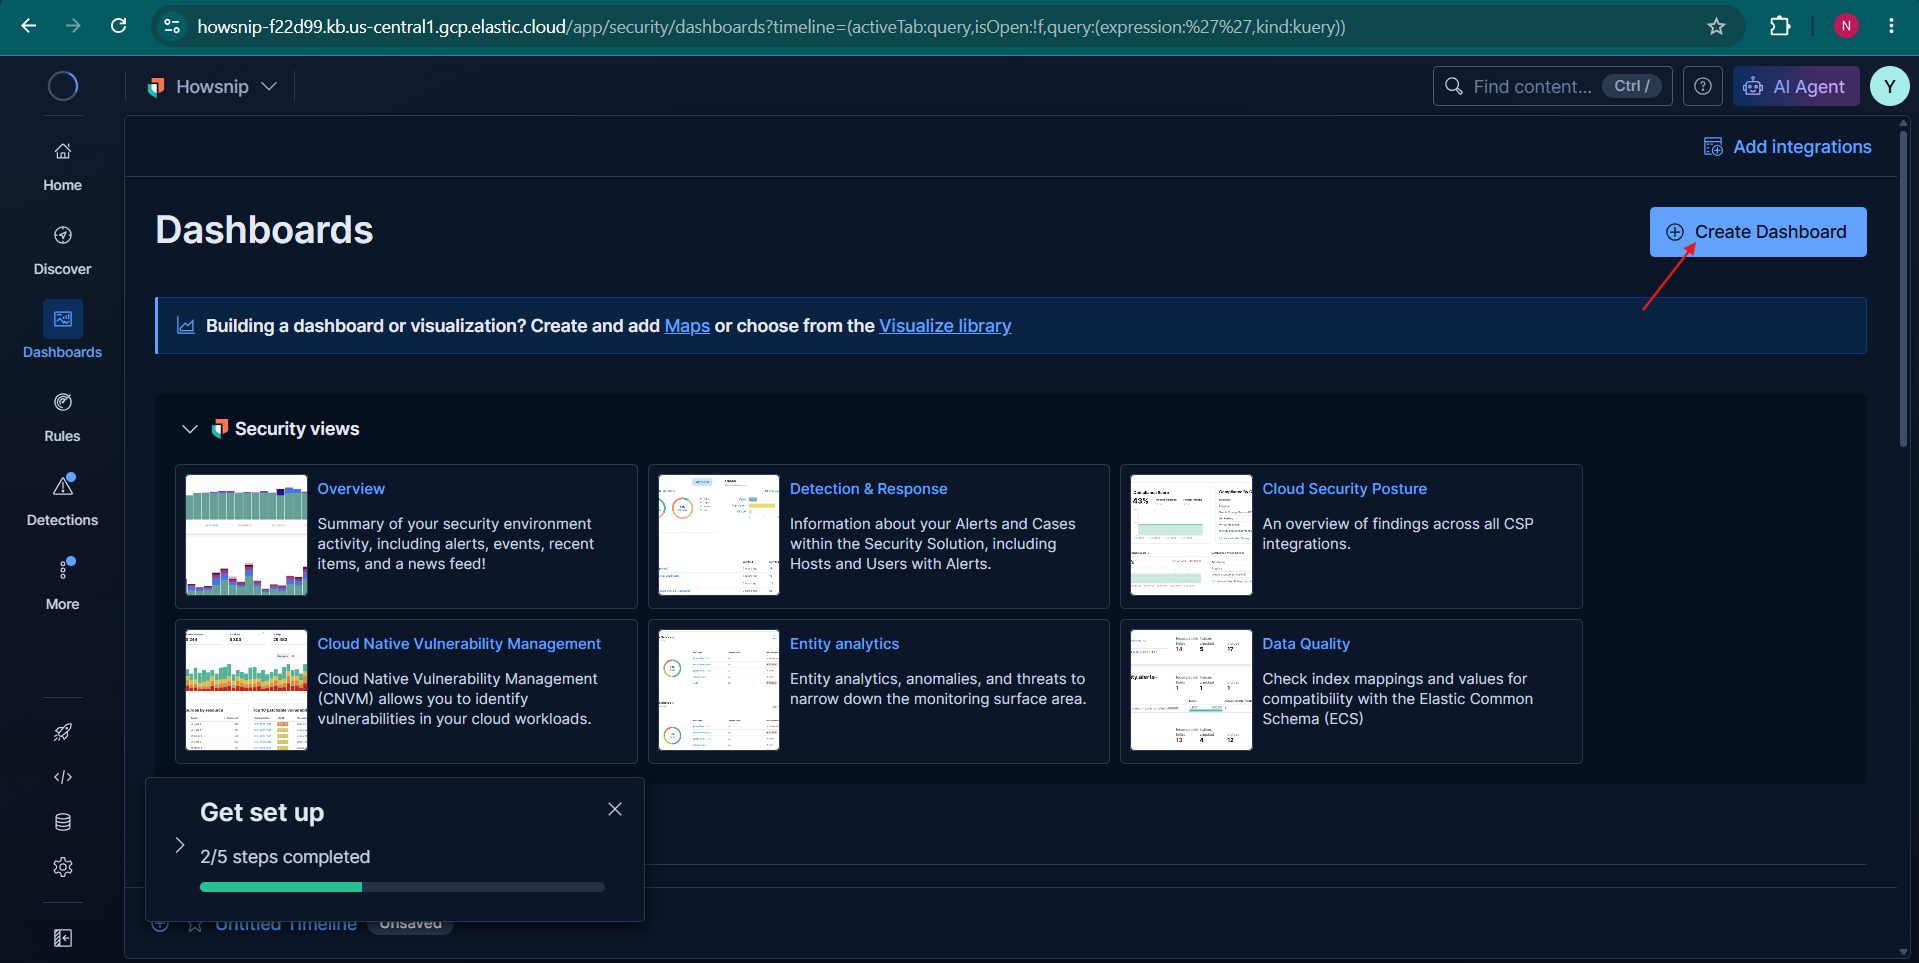Viewport: 1919px width, 963px height.
Task: Open the Detection & Response link
Action: (868, 489)
